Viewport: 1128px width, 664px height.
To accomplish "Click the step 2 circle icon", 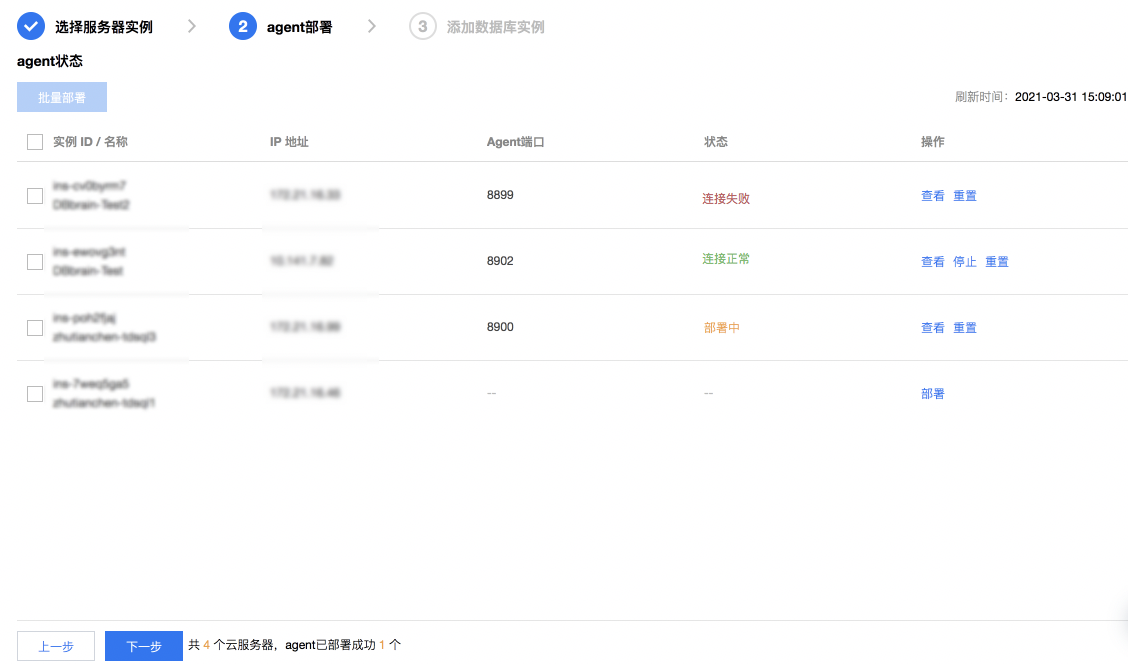I will pyautogui.click(x=242, y=27).
